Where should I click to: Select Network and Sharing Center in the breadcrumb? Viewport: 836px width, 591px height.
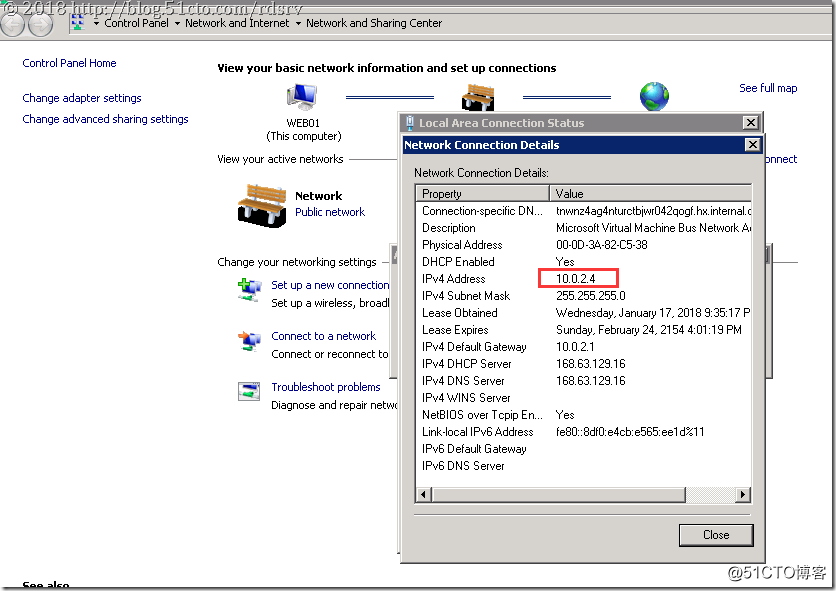(374, 23)
